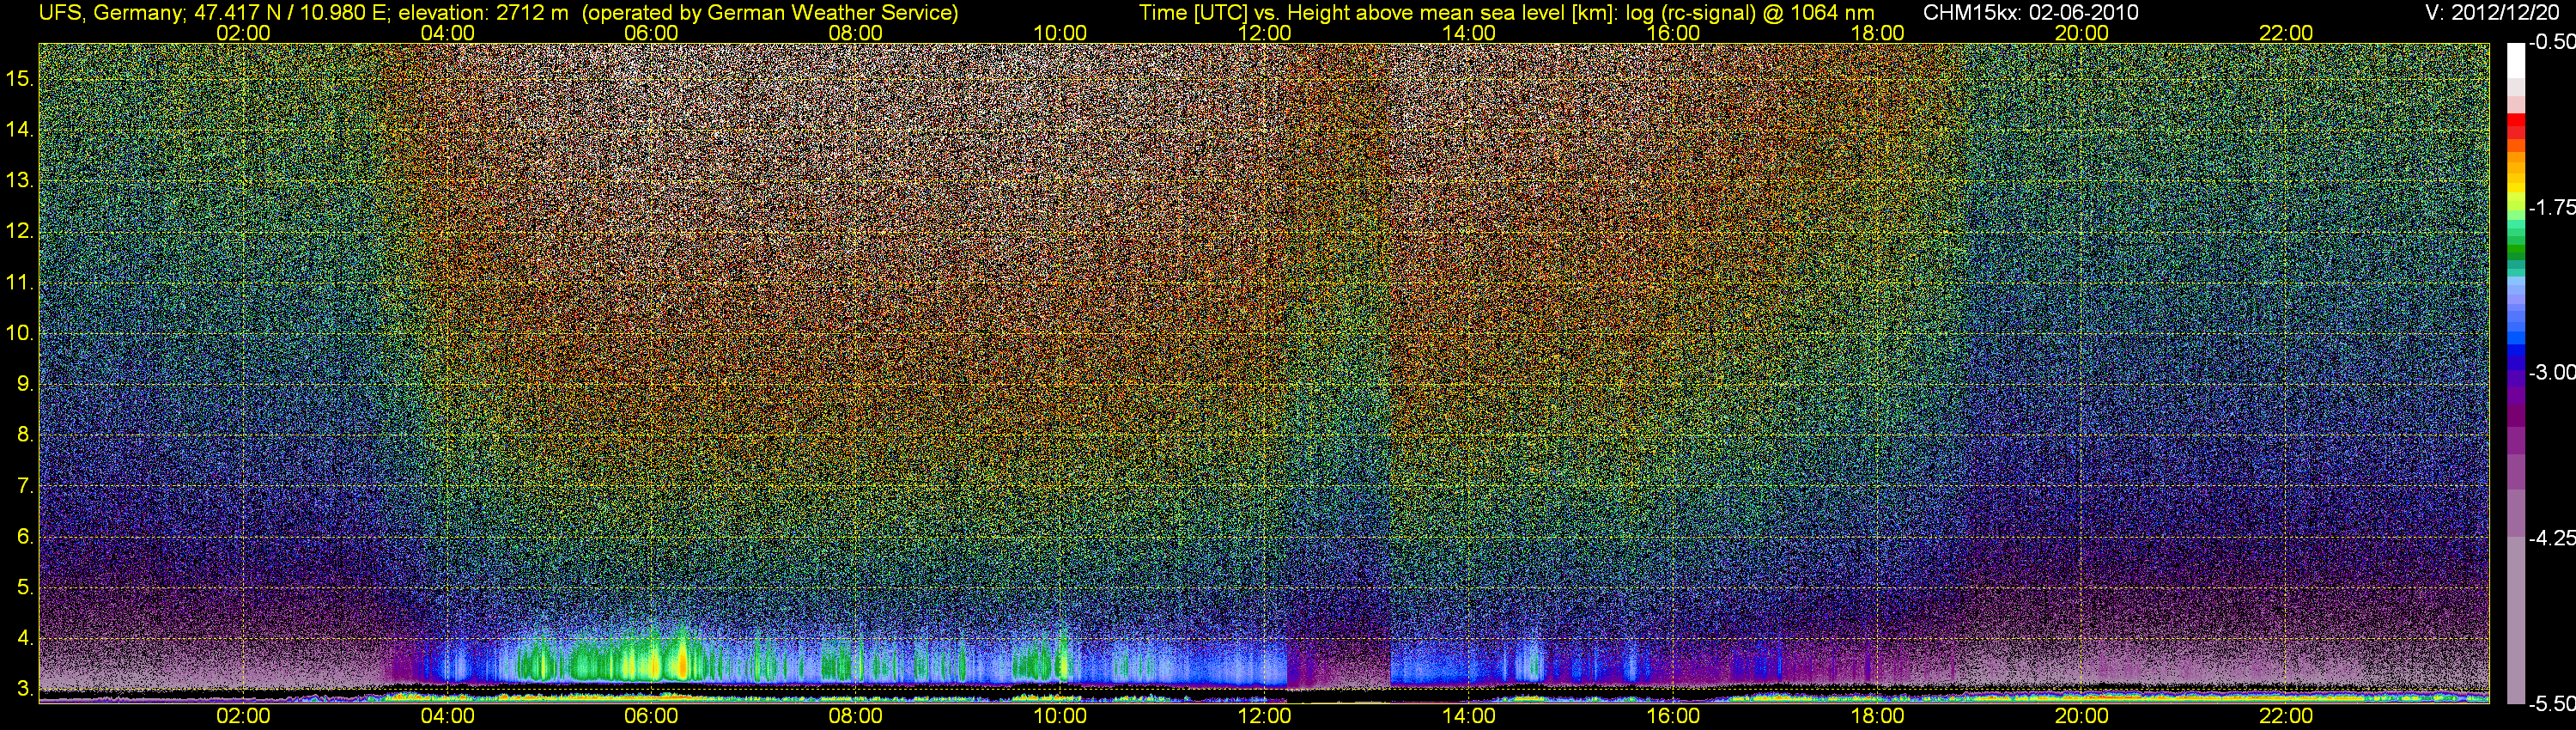Click the 16:00 label on top time axis
The image size is (2576, 730).
[1673, 33]
